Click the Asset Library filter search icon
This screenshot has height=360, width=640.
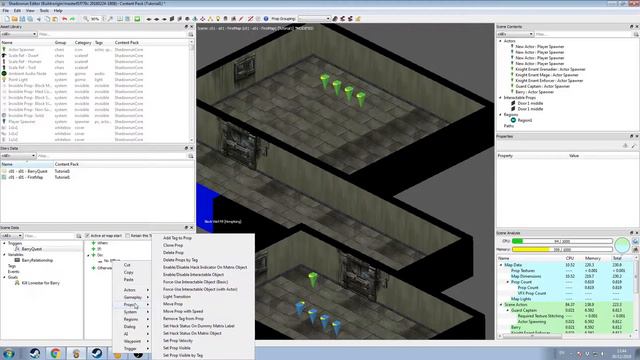[x=191, y=34]
